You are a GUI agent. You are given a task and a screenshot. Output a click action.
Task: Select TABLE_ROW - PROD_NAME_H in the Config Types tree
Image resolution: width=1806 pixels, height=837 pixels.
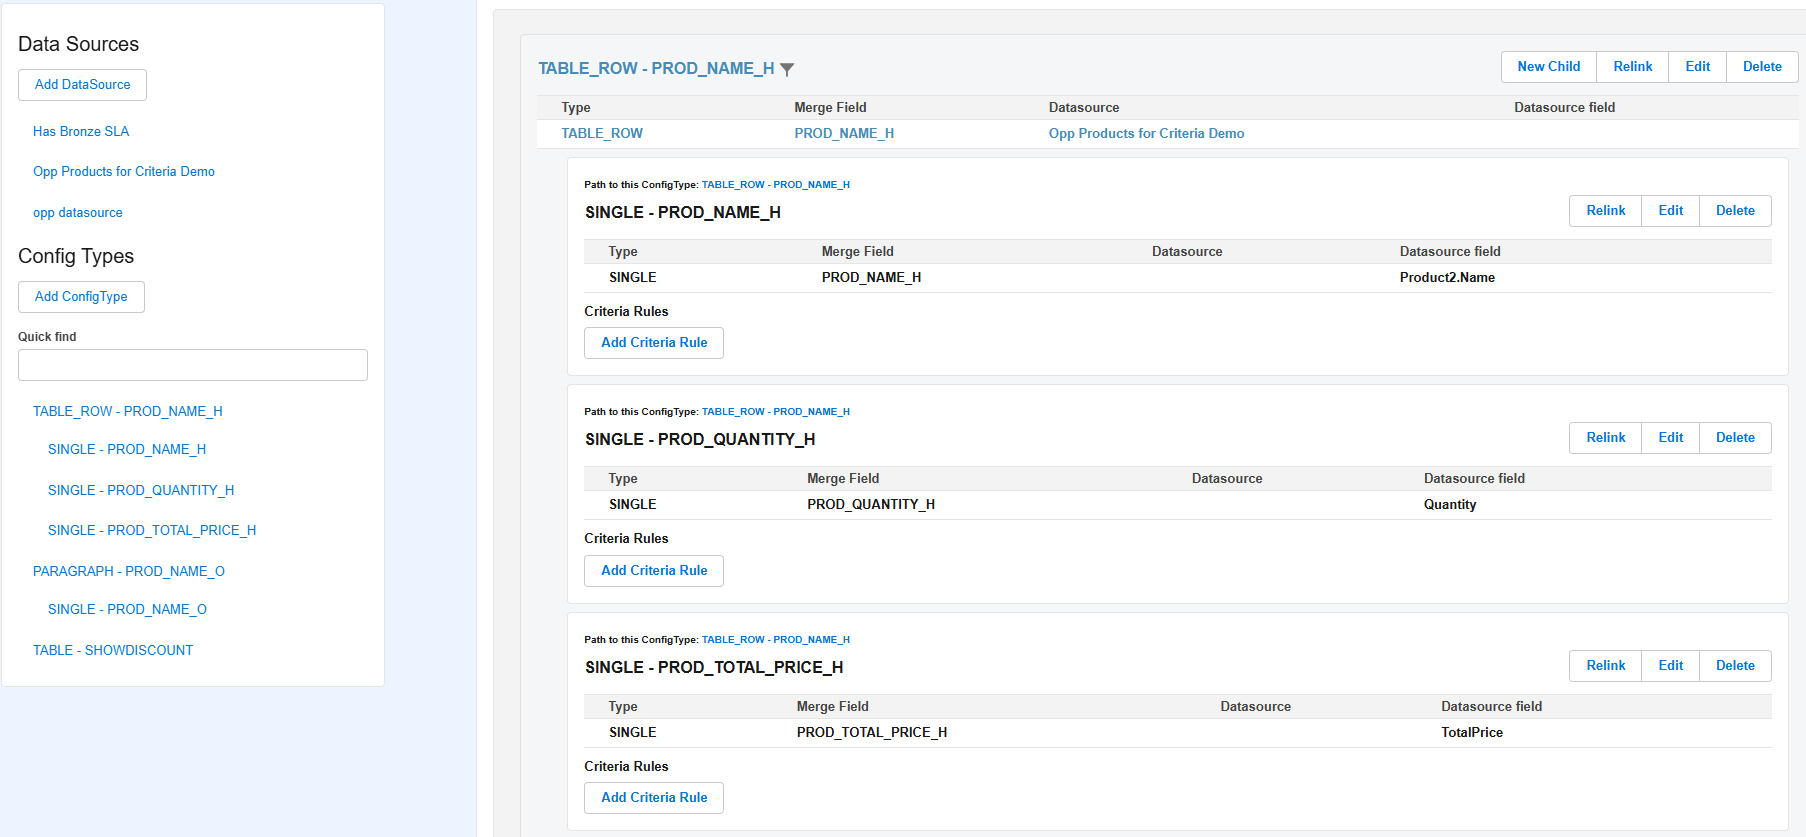click(x=128, y=411)
